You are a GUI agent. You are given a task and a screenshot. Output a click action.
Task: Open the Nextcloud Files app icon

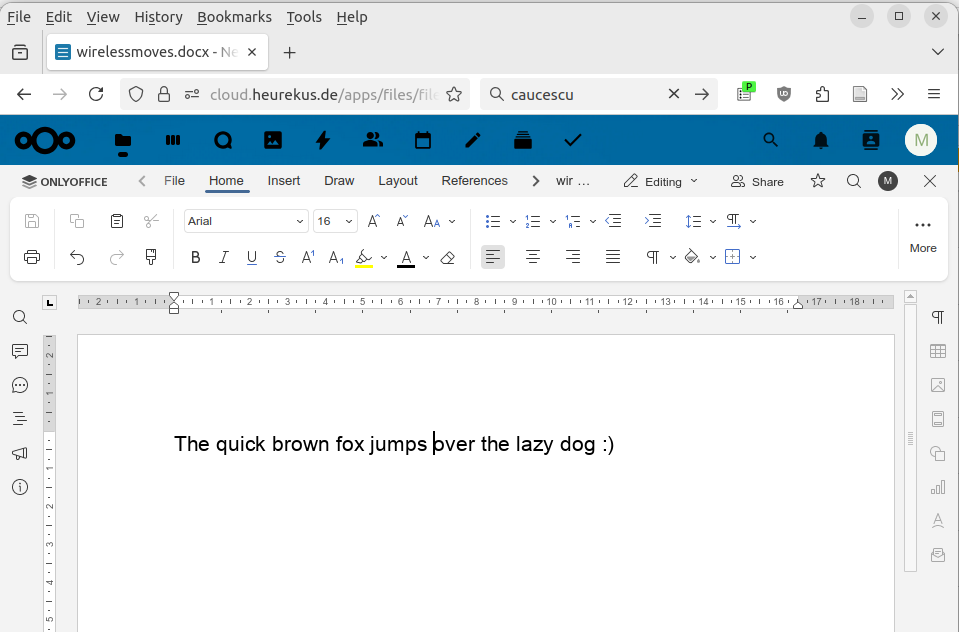pyautogui.click(x=123, y=141)
